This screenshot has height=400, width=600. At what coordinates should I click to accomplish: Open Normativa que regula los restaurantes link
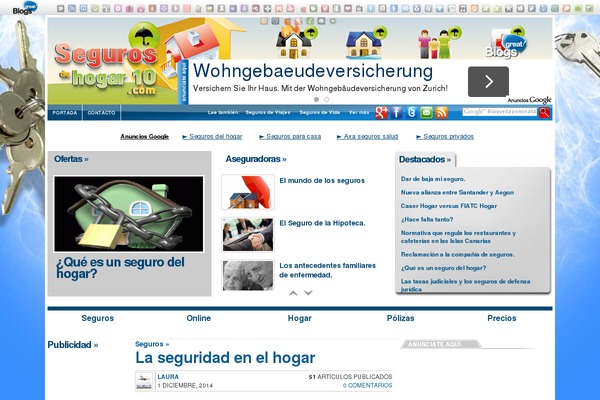pos(458,237)
